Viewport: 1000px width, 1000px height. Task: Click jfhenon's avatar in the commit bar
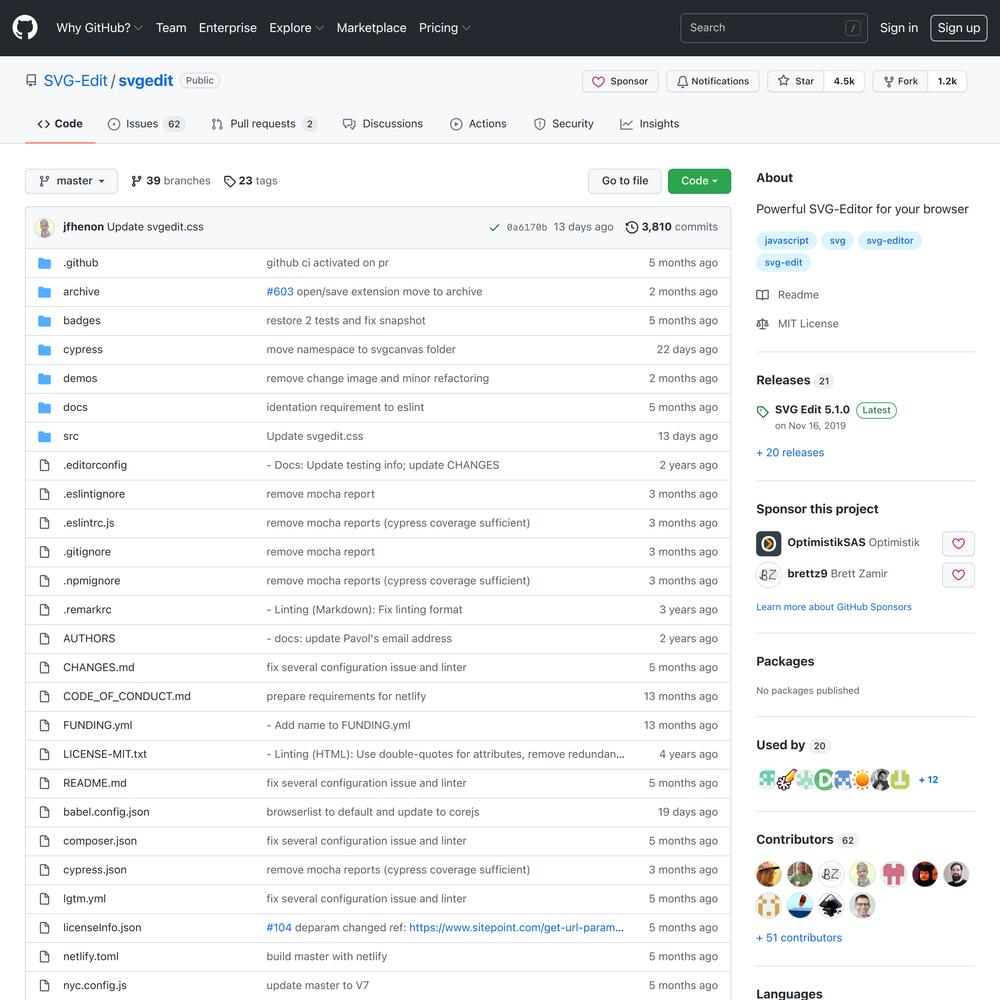[44, 227]
